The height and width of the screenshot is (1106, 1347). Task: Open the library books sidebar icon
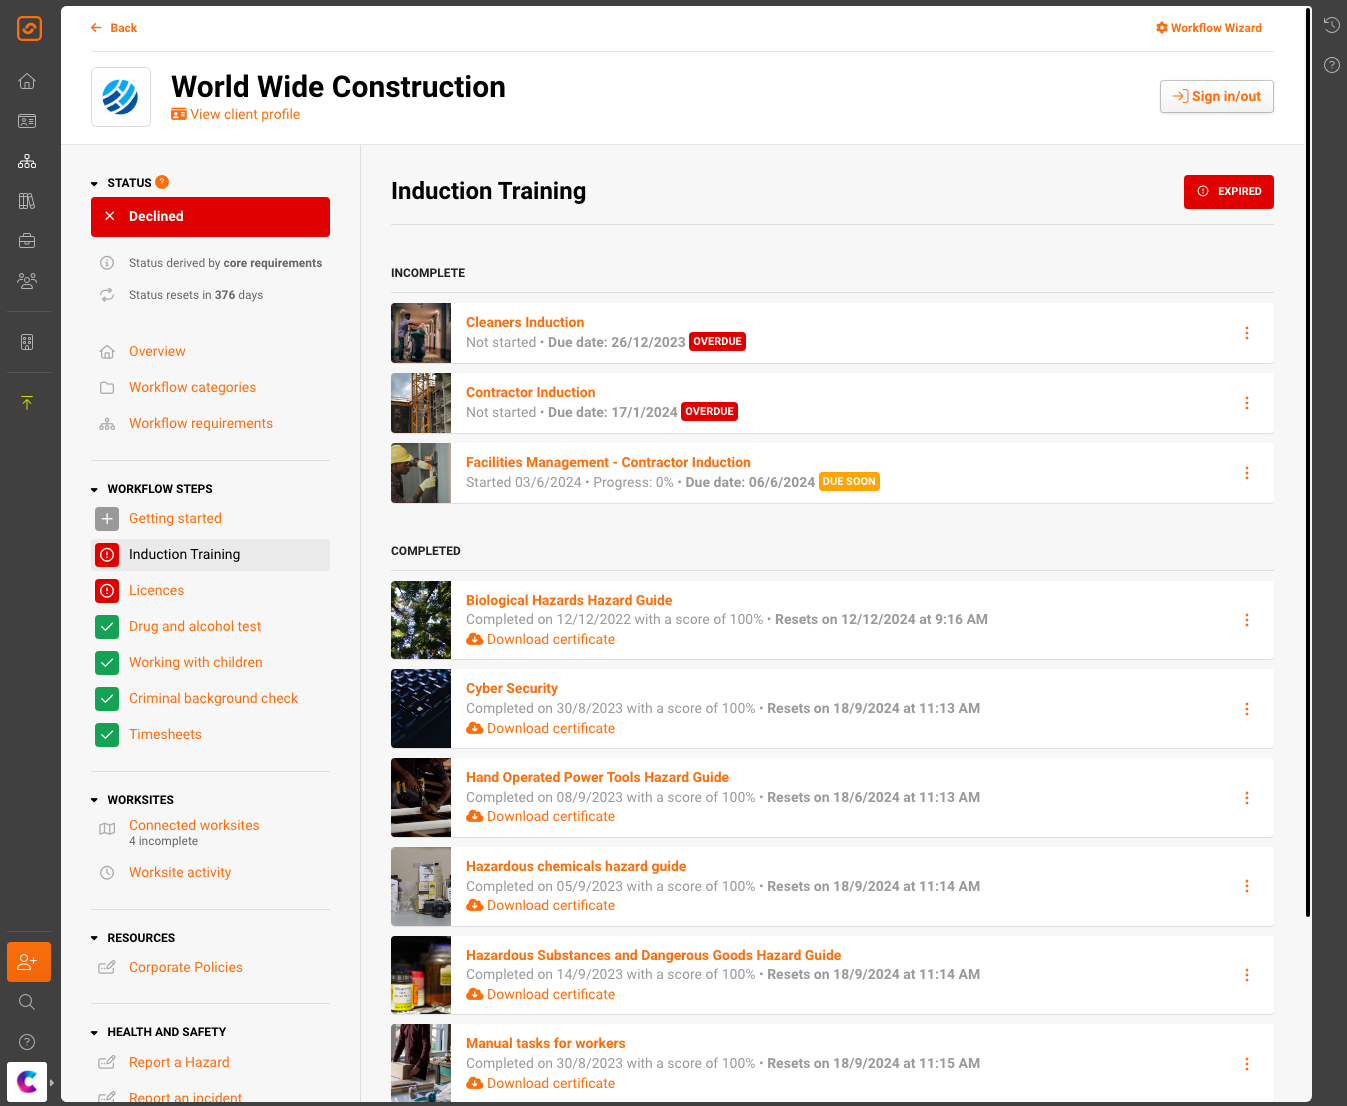point(27,201)
